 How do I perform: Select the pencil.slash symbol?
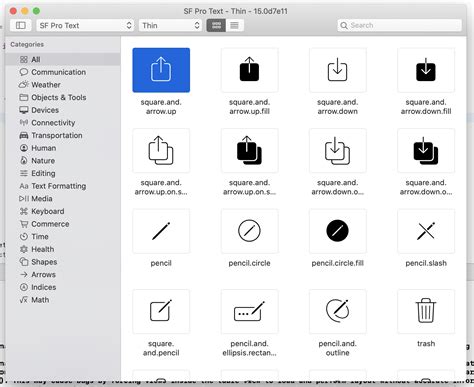pyautogui.click(x=426, y=231)
